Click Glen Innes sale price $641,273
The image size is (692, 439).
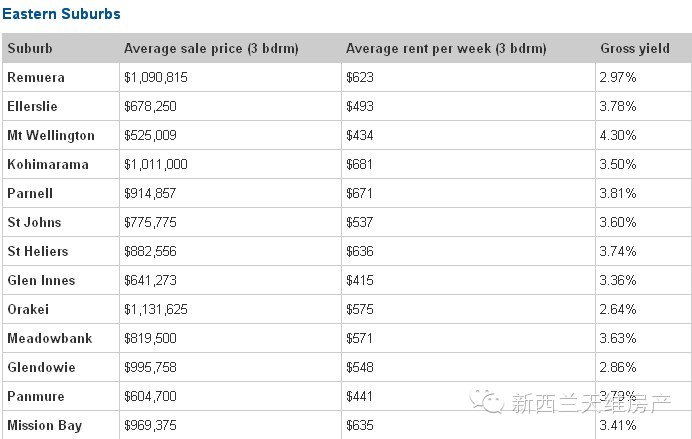(150, 280)
